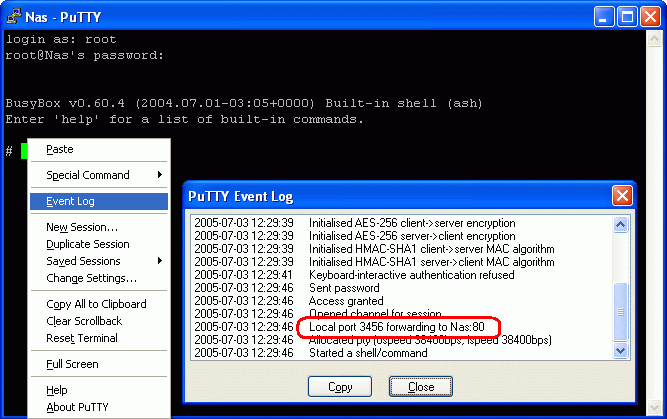This screenshot has height=419, width=667.
Task: Click terminal window scrollbar up arrow
Action: (x=653, y=40)
